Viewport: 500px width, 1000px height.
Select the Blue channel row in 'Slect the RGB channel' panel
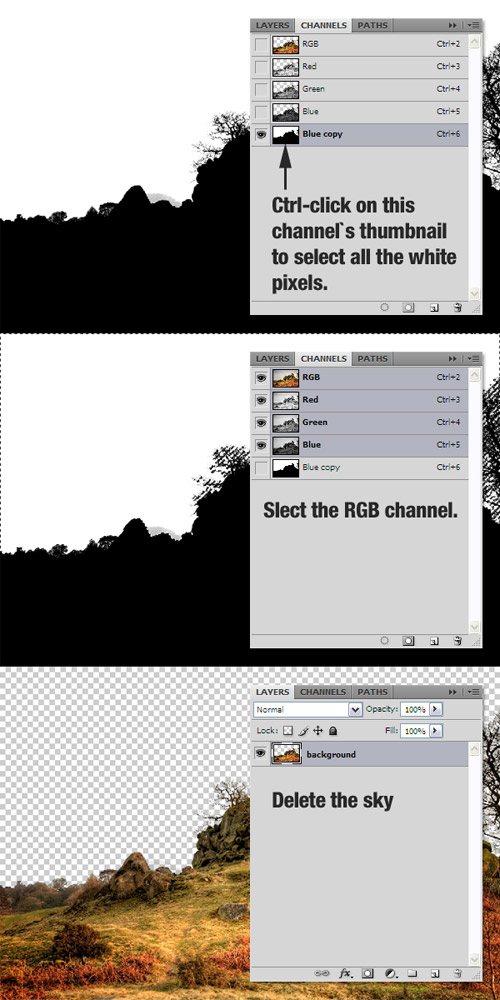coord(359,445)
